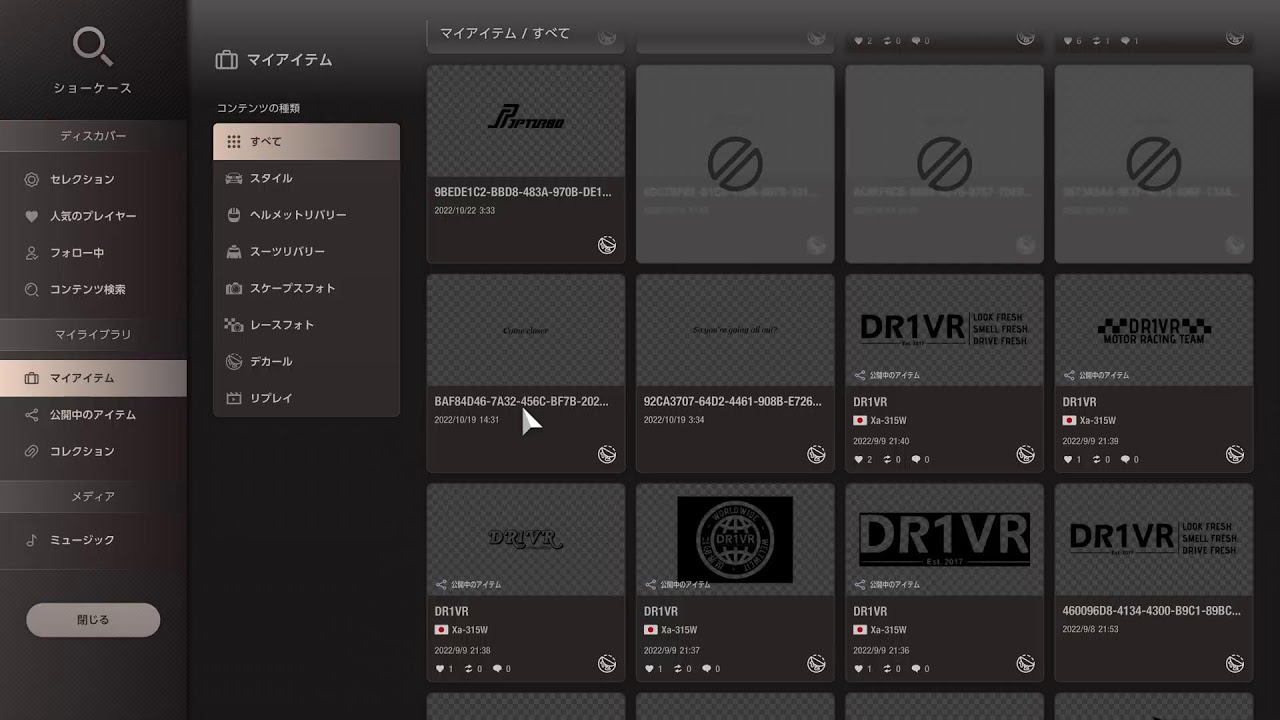Click decal icon beside デカール
The width and height of the screenshot is (1280, 720).
point(234,361)
